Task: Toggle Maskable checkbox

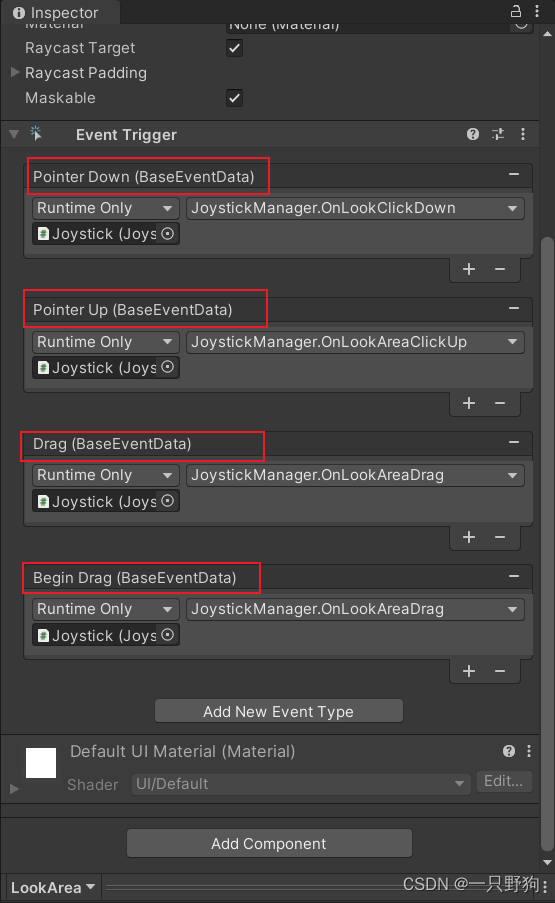Action: tap(234, 98)
